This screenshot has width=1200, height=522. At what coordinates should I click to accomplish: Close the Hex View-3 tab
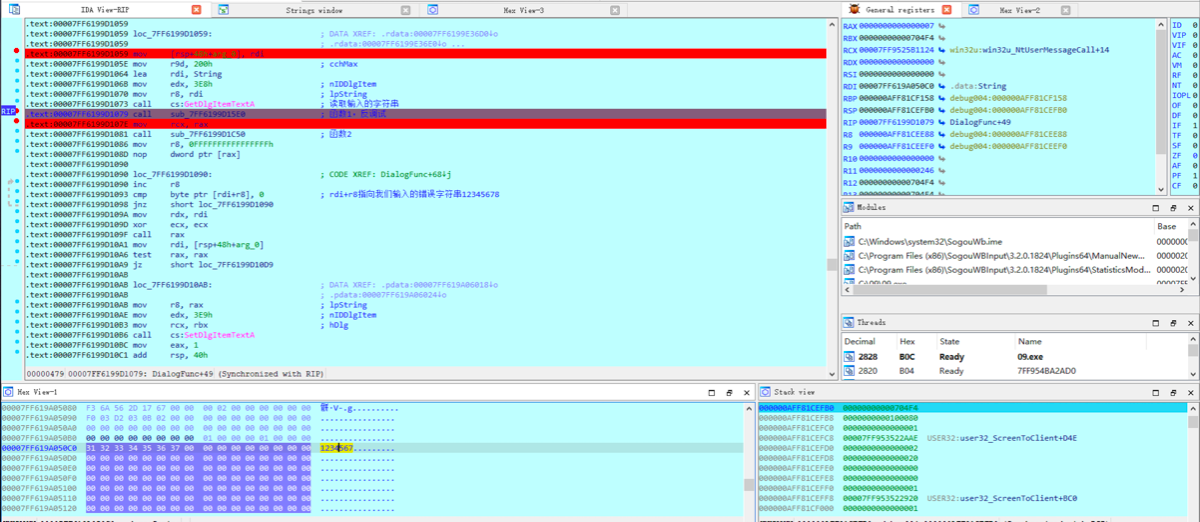[614, 9]
